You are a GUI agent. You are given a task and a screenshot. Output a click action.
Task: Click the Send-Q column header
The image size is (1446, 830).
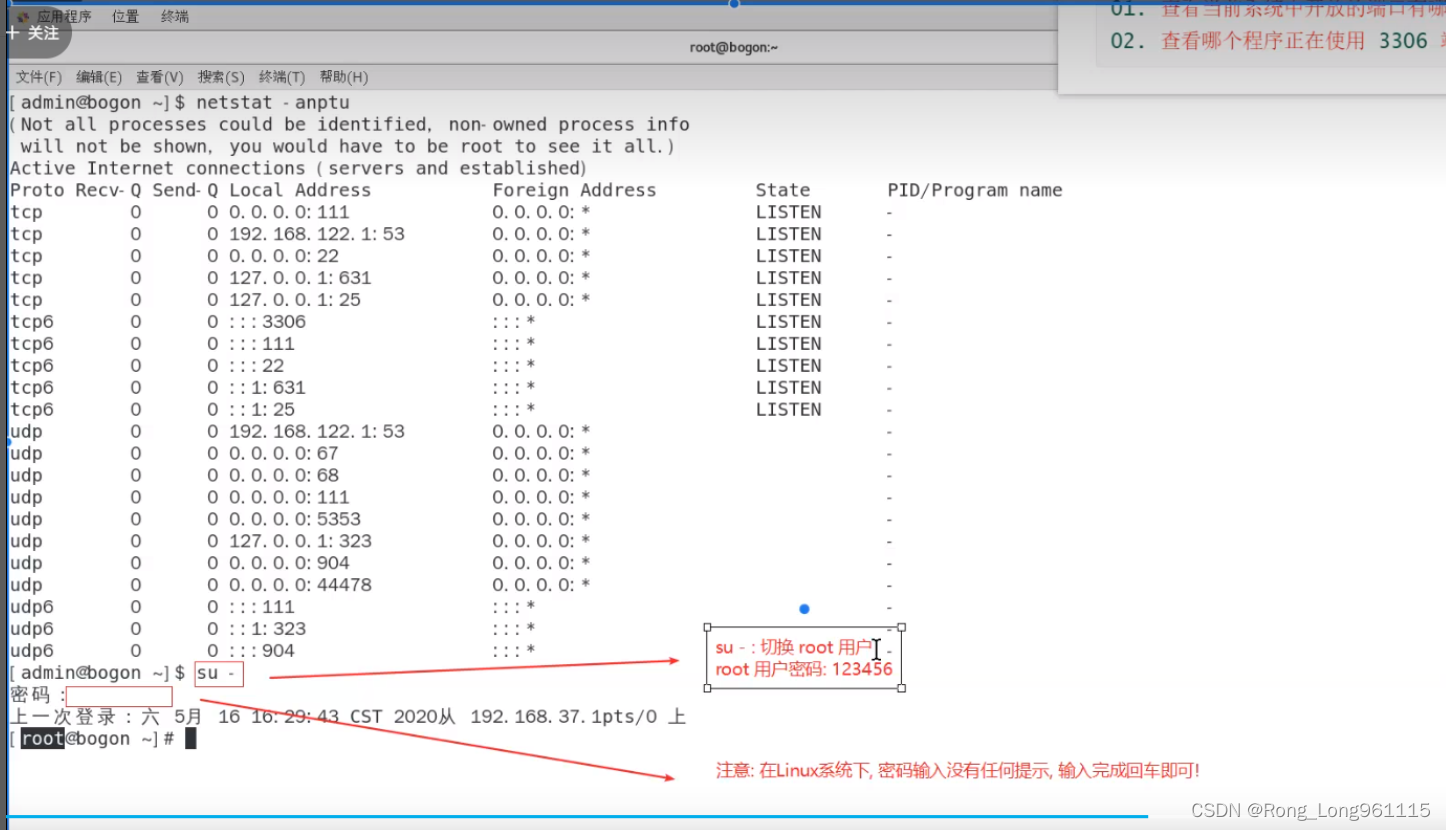186,190
